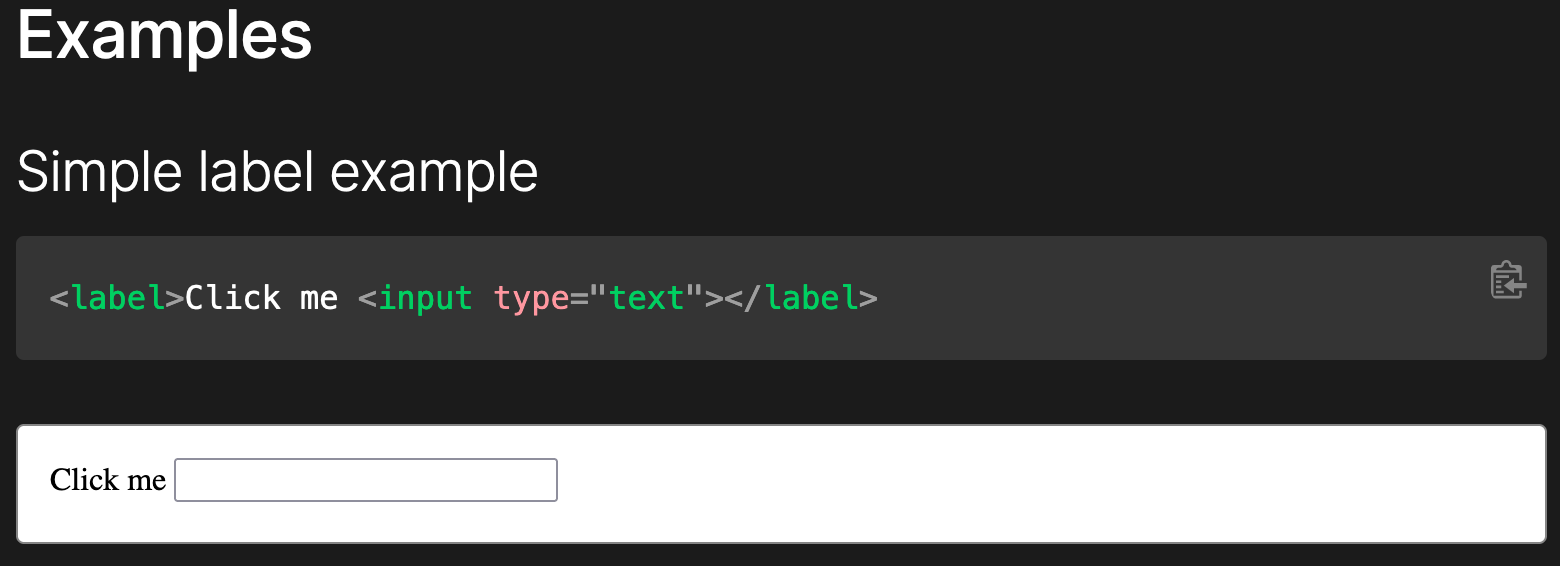Click the "text" attribute value in code

point(646,298)
